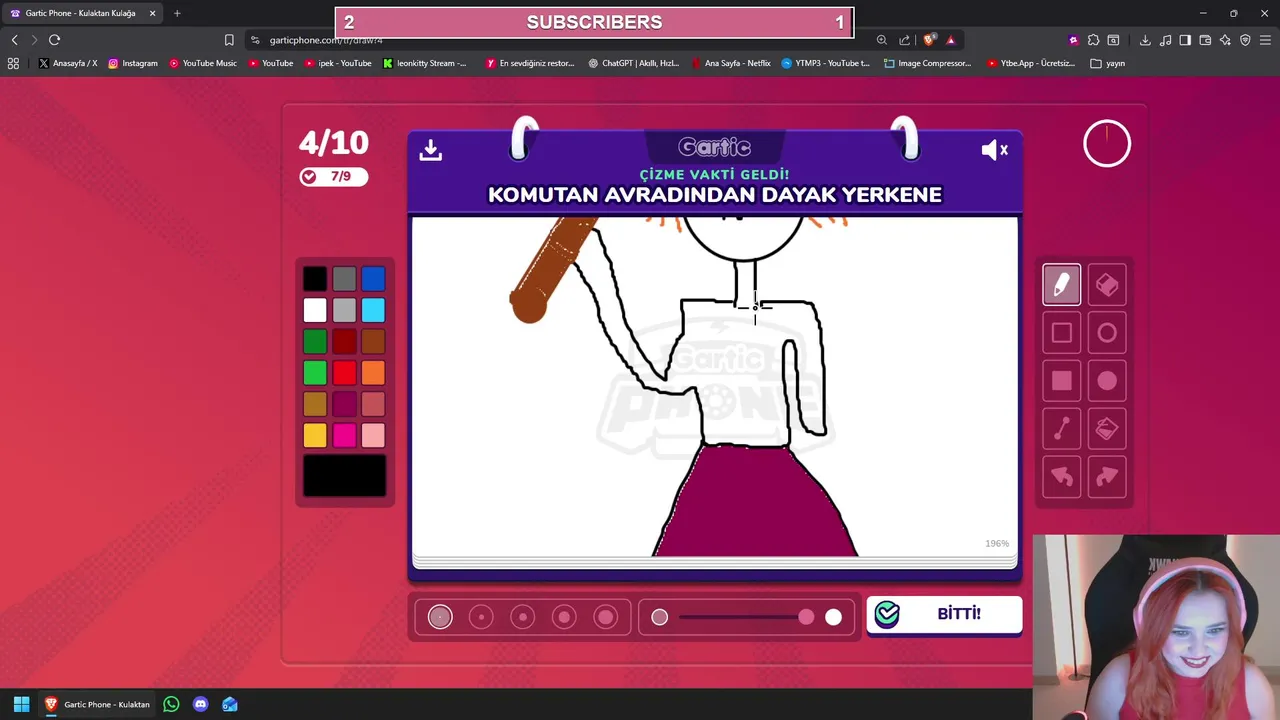Select the smallest brush size

[440, 617]
